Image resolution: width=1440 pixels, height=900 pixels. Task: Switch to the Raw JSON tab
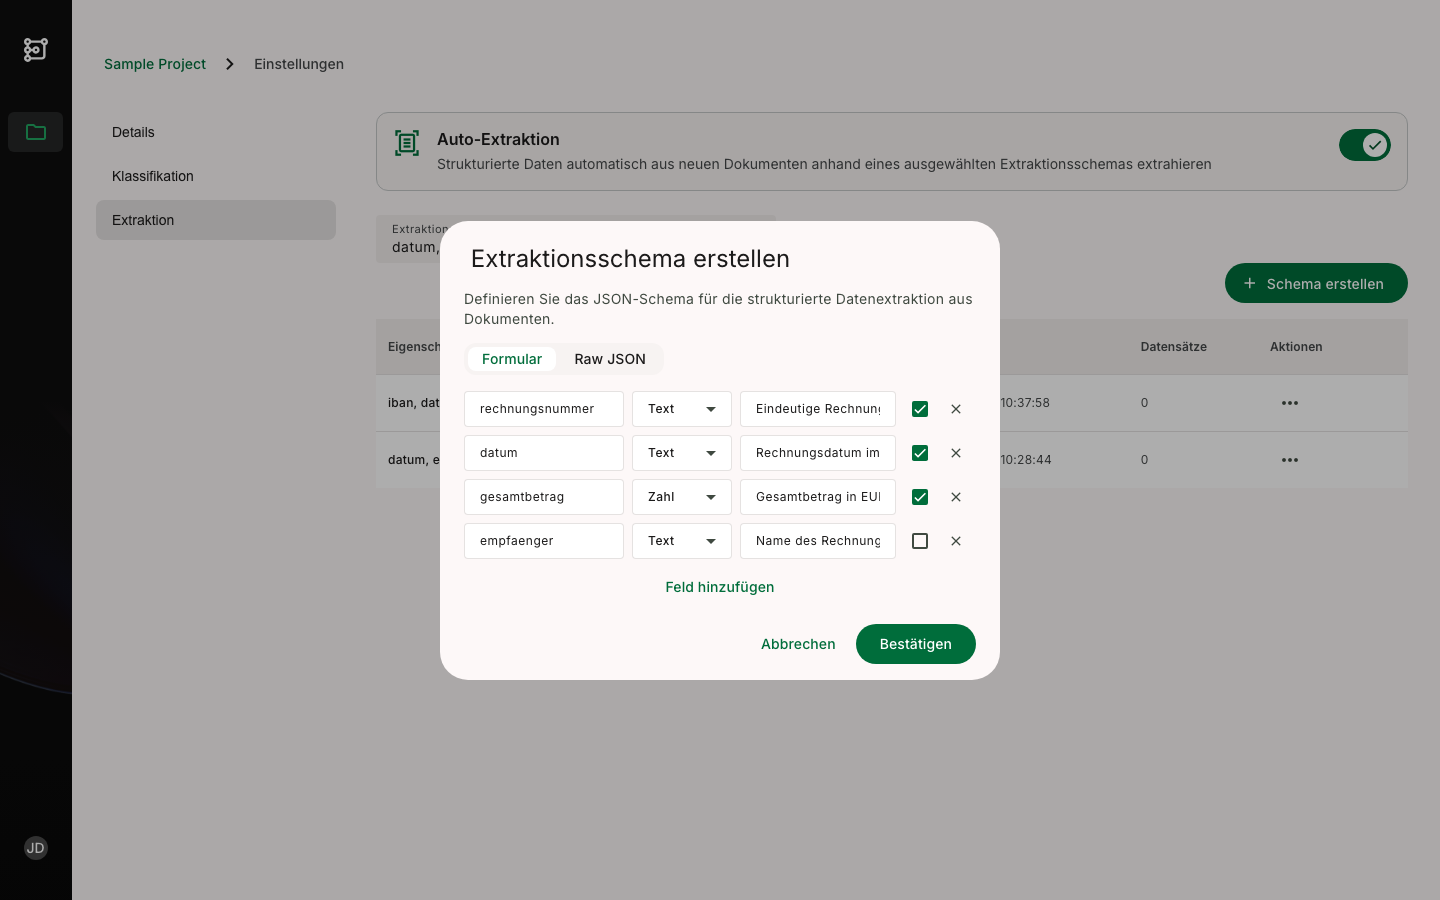[610, 359]
